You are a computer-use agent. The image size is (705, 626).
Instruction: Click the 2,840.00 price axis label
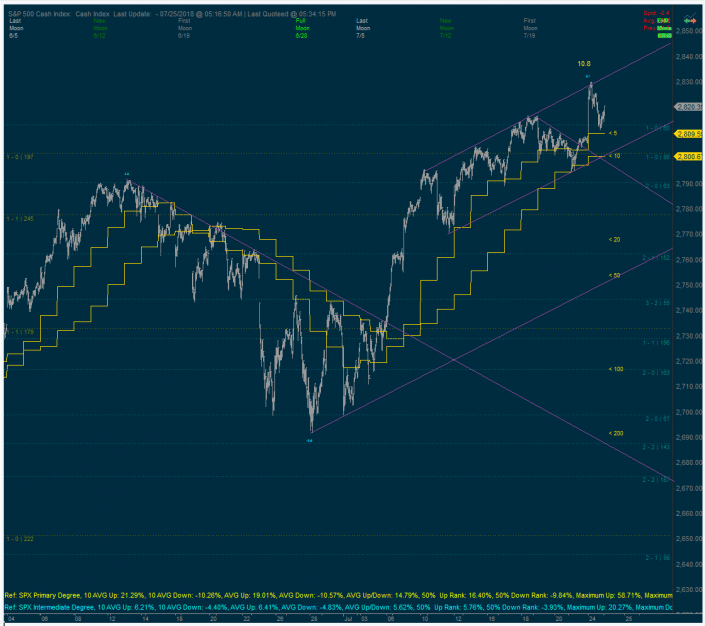pyautogui.click(x=688, y=56)
